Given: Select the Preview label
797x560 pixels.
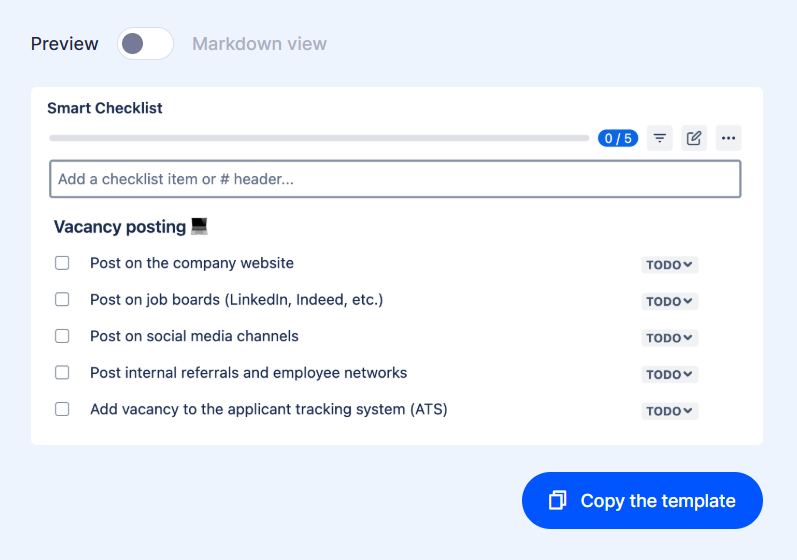Looking at the screenshot, I should tap(65, 44).
